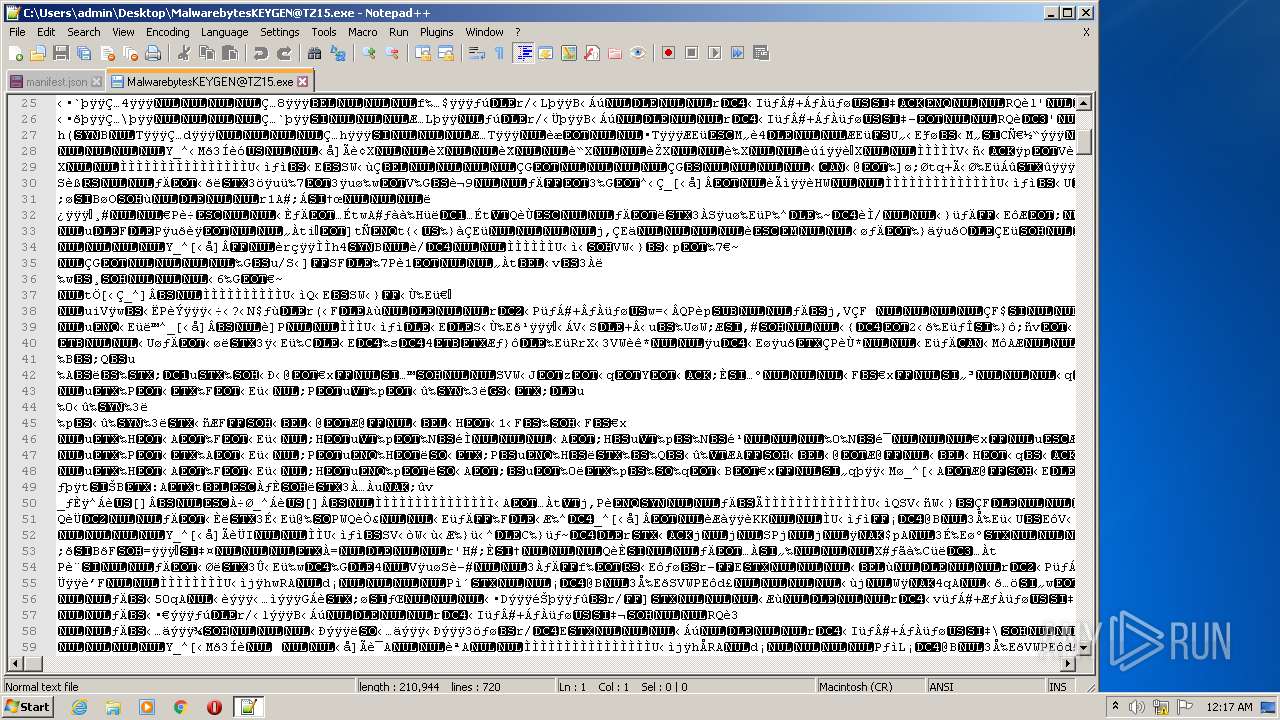Open Chrome from the taskbar
The image size is (1280, 720).
point(180,707)
